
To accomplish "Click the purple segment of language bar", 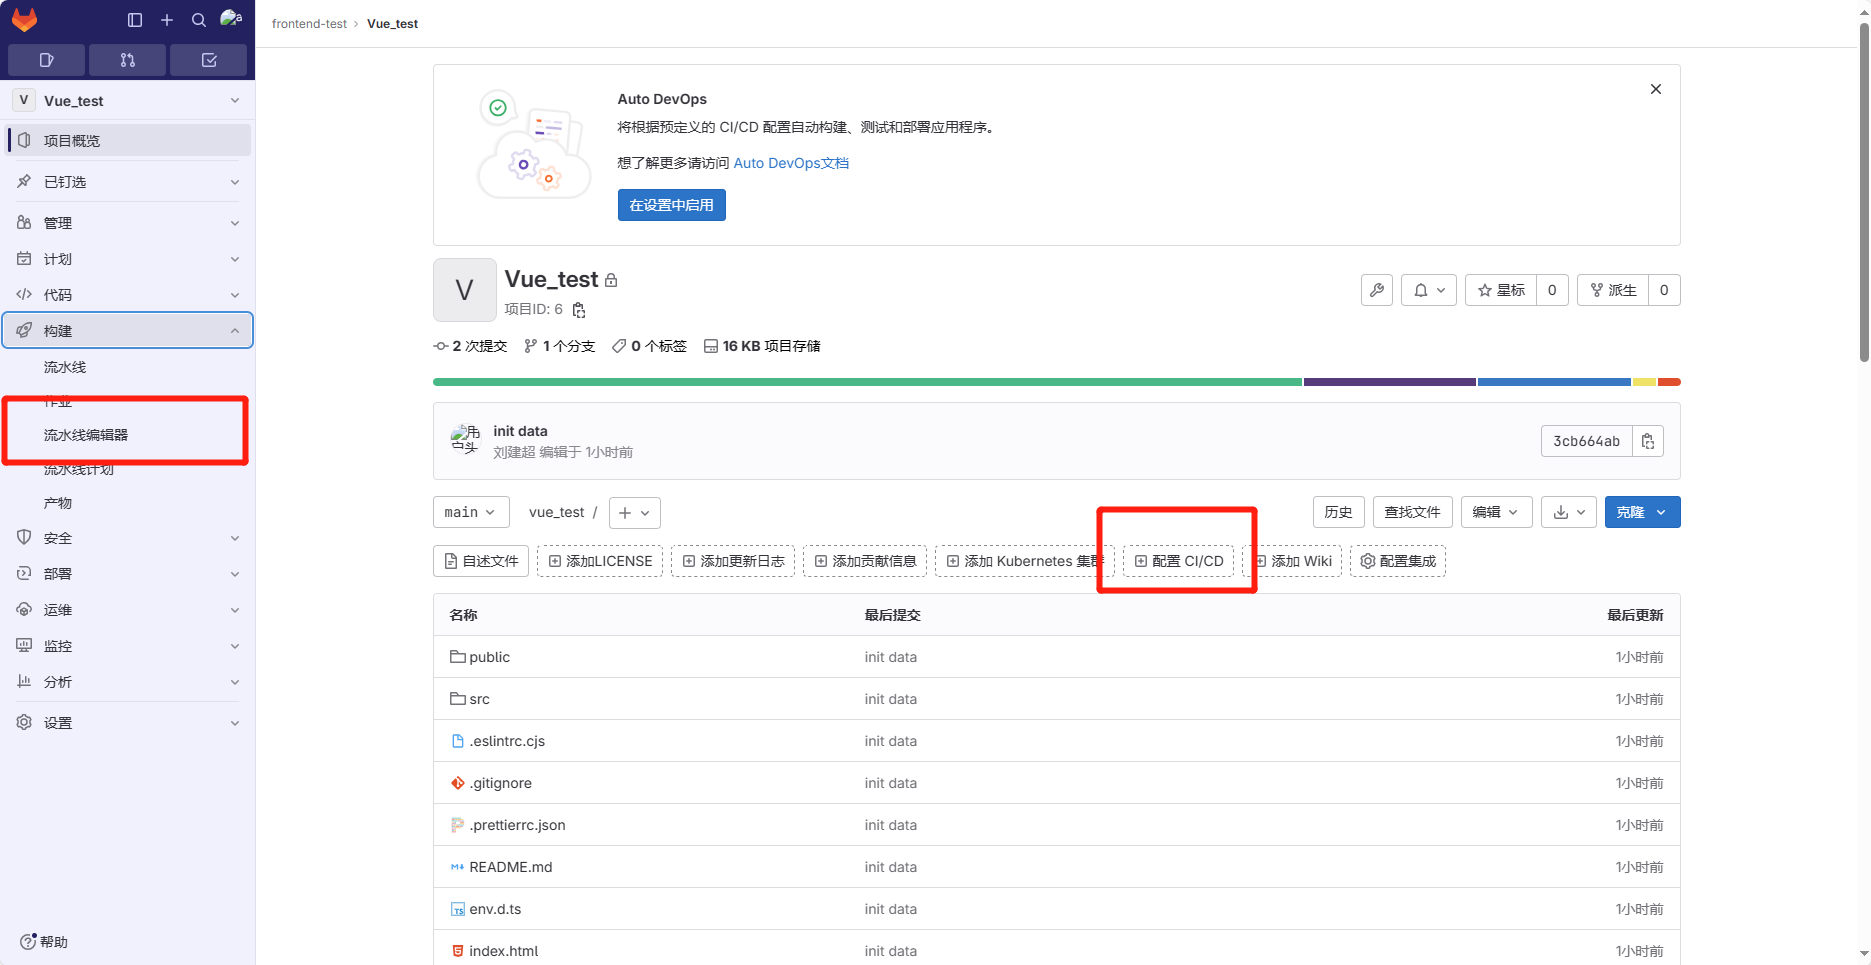I will (1390, 382).
